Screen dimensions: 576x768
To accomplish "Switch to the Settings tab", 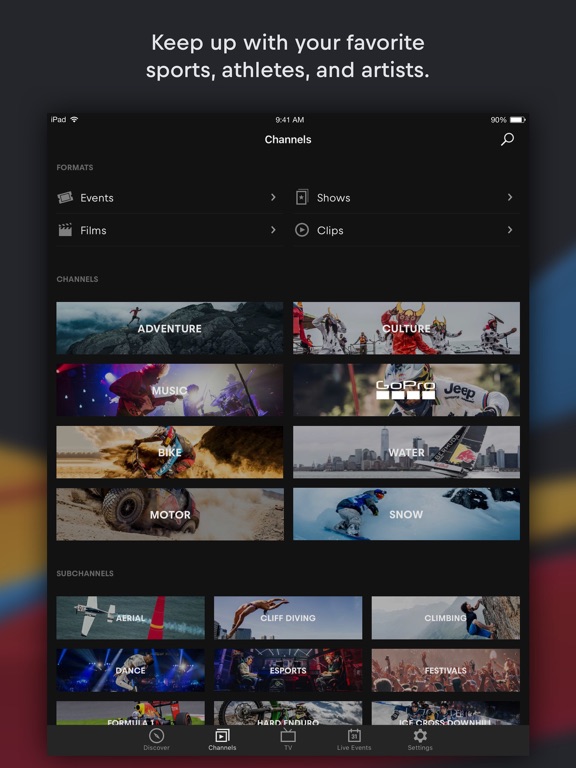I will coord(420,740).
